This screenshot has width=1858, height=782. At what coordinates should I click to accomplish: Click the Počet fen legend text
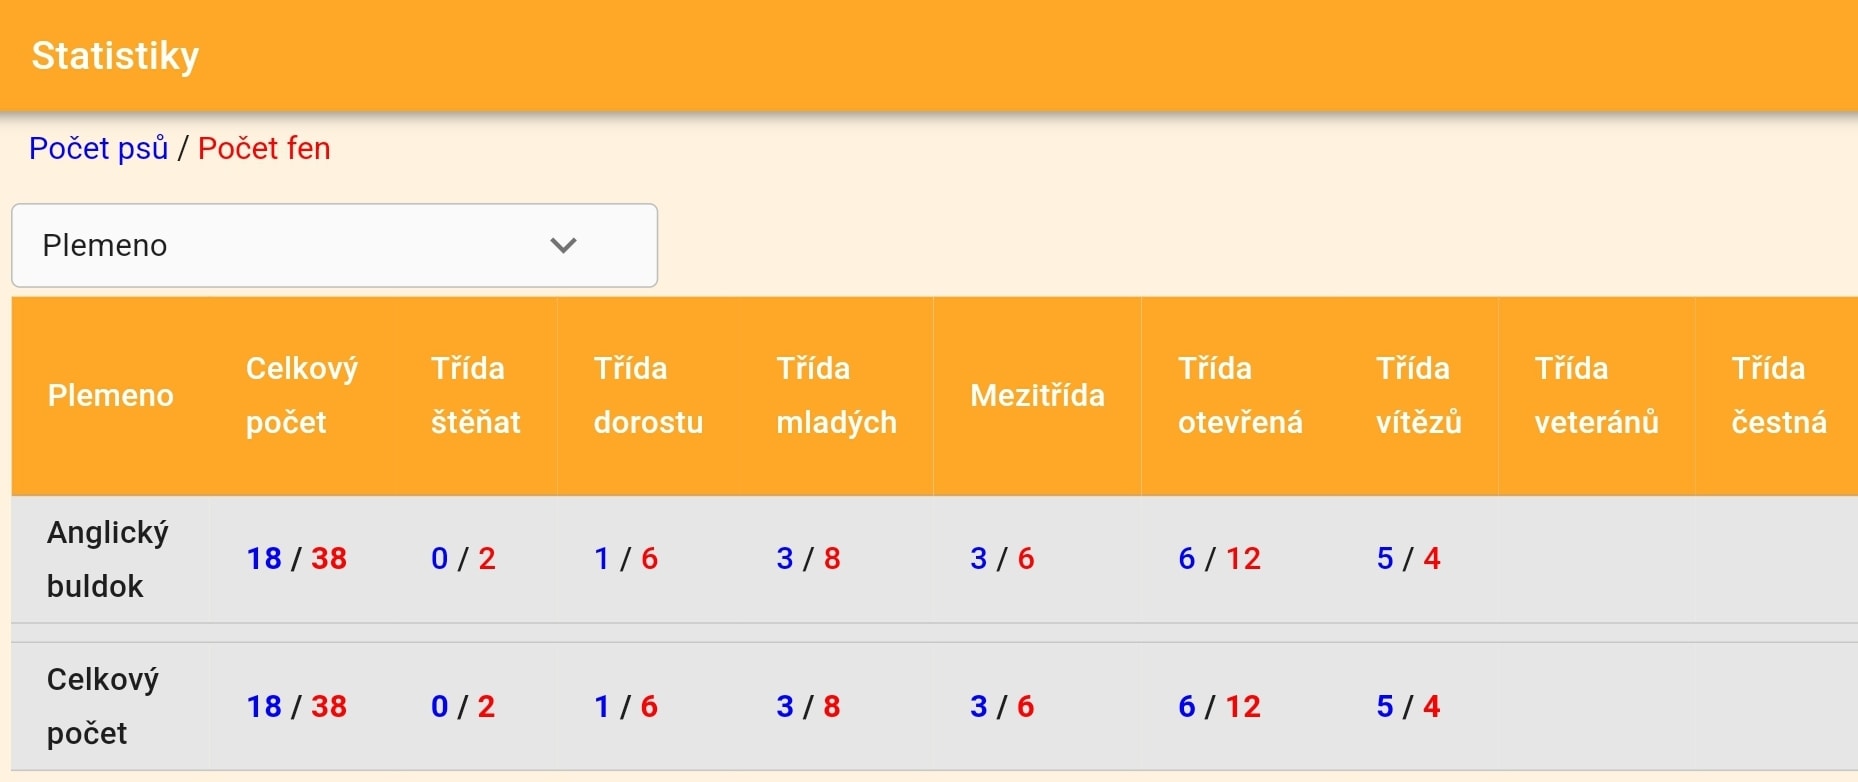pos(264,148)
